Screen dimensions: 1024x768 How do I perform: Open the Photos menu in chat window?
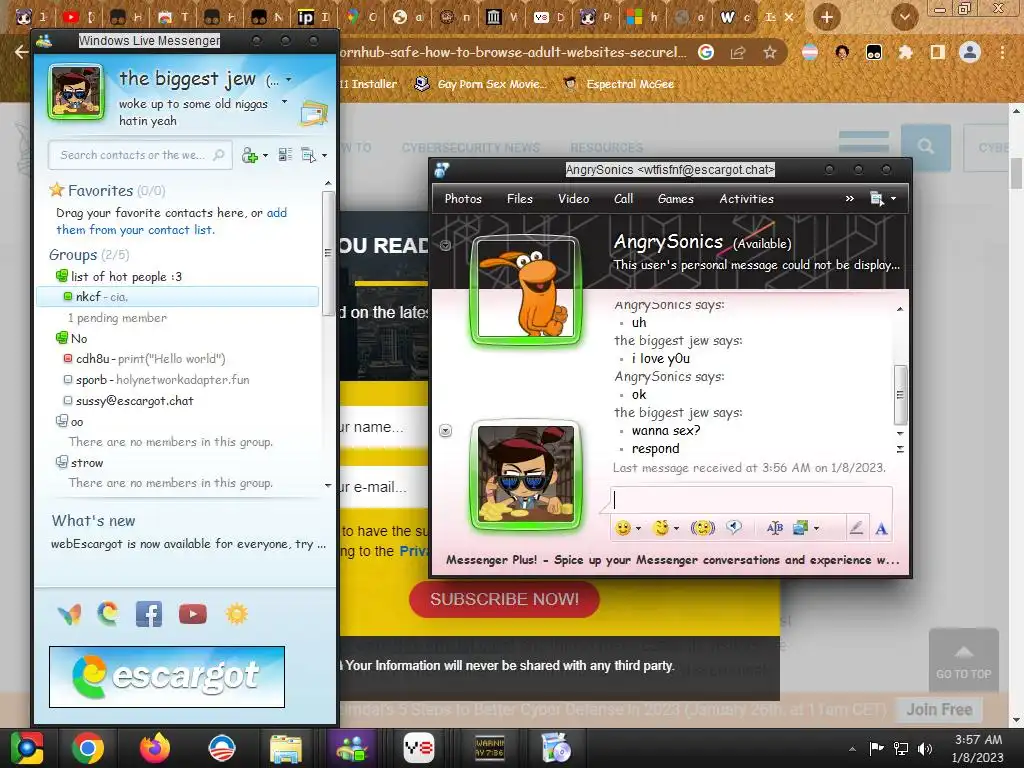[463, 199]
